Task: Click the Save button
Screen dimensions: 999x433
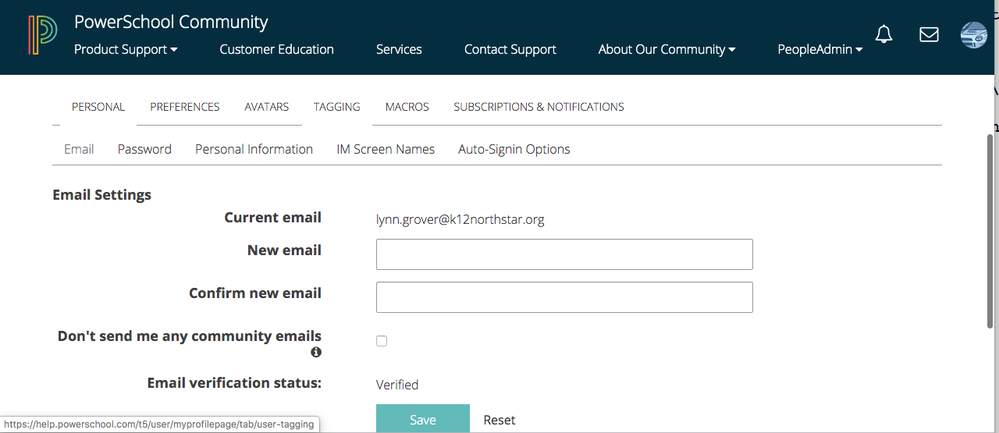Action: (x=423, y=419)
